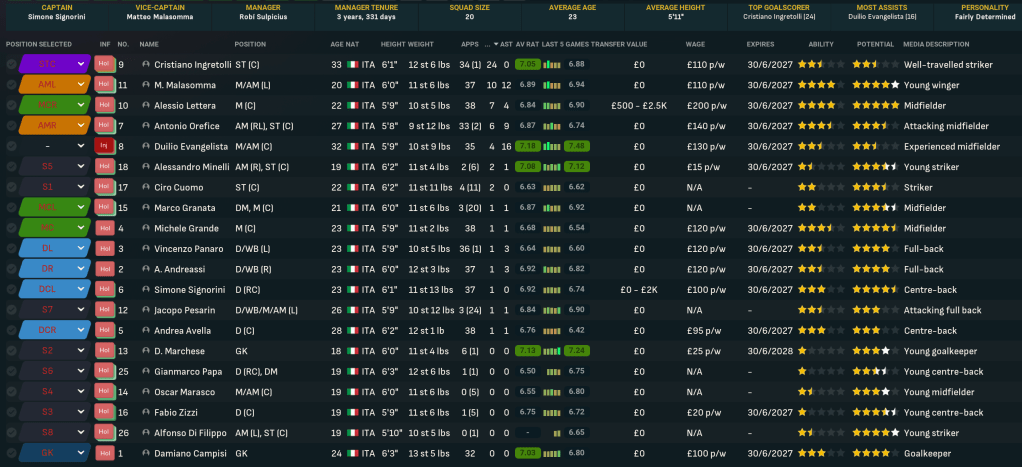The height and width of the screenshot is (467, 1022).
Task: Toggle the selection tick for Ciro Cuomo's row
Action: (11, 187)
